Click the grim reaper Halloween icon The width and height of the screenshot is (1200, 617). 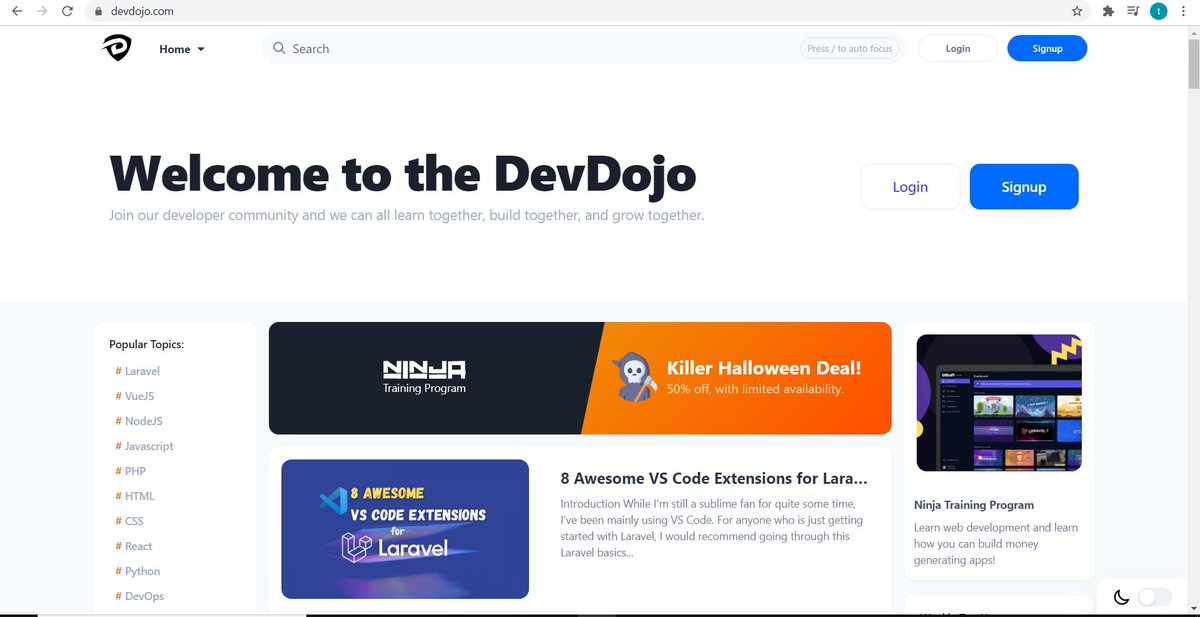click(635, 376)
